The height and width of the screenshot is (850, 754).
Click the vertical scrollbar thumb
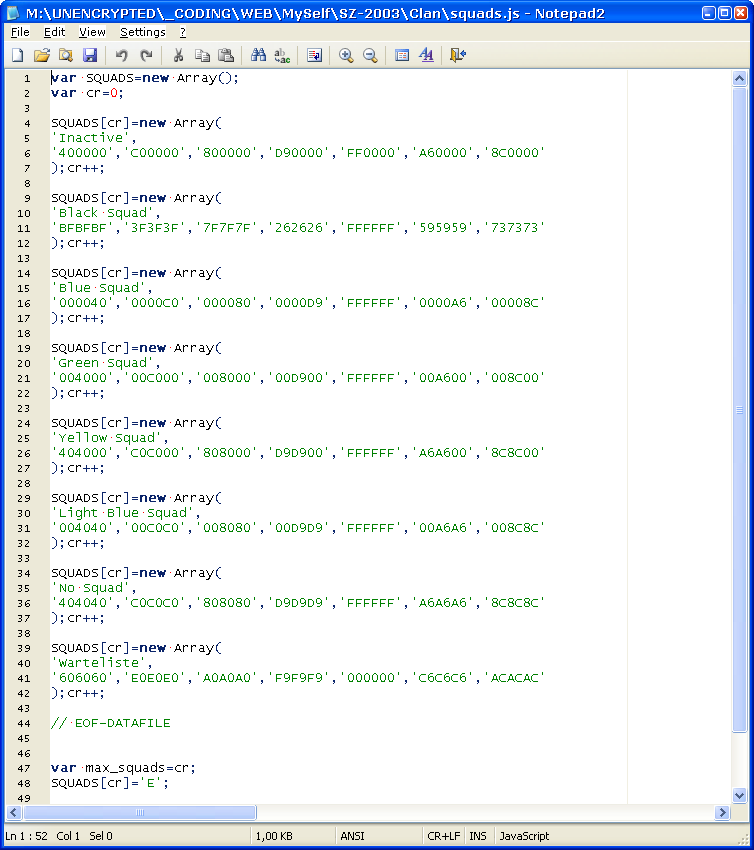click(x=739, y=410)
